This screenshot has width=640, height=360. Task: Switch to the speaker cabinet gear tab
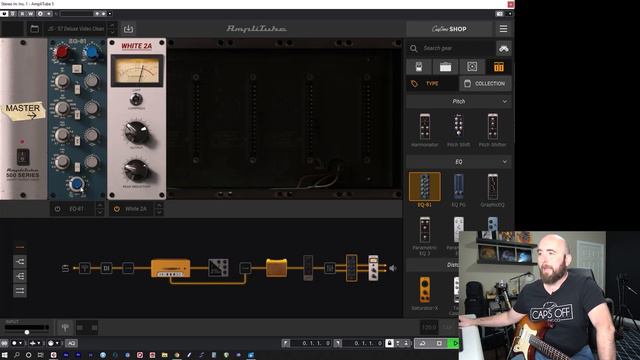pyautogui.click(x=472, y=67)
